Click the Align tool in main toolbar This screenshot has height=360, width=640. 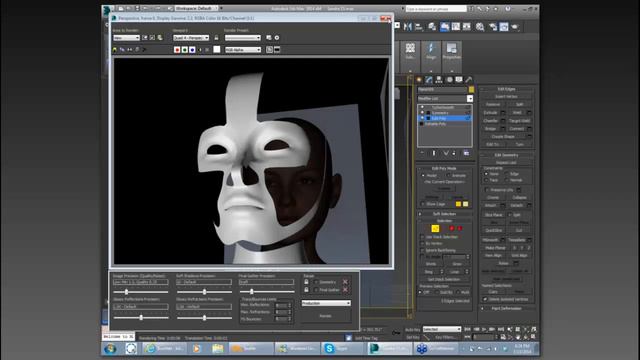pyautogui.click(x=419, y=27)
